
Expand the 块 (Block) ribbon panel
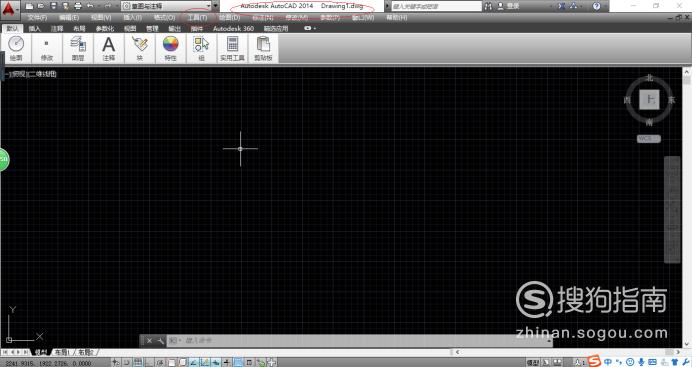[140, 49]
